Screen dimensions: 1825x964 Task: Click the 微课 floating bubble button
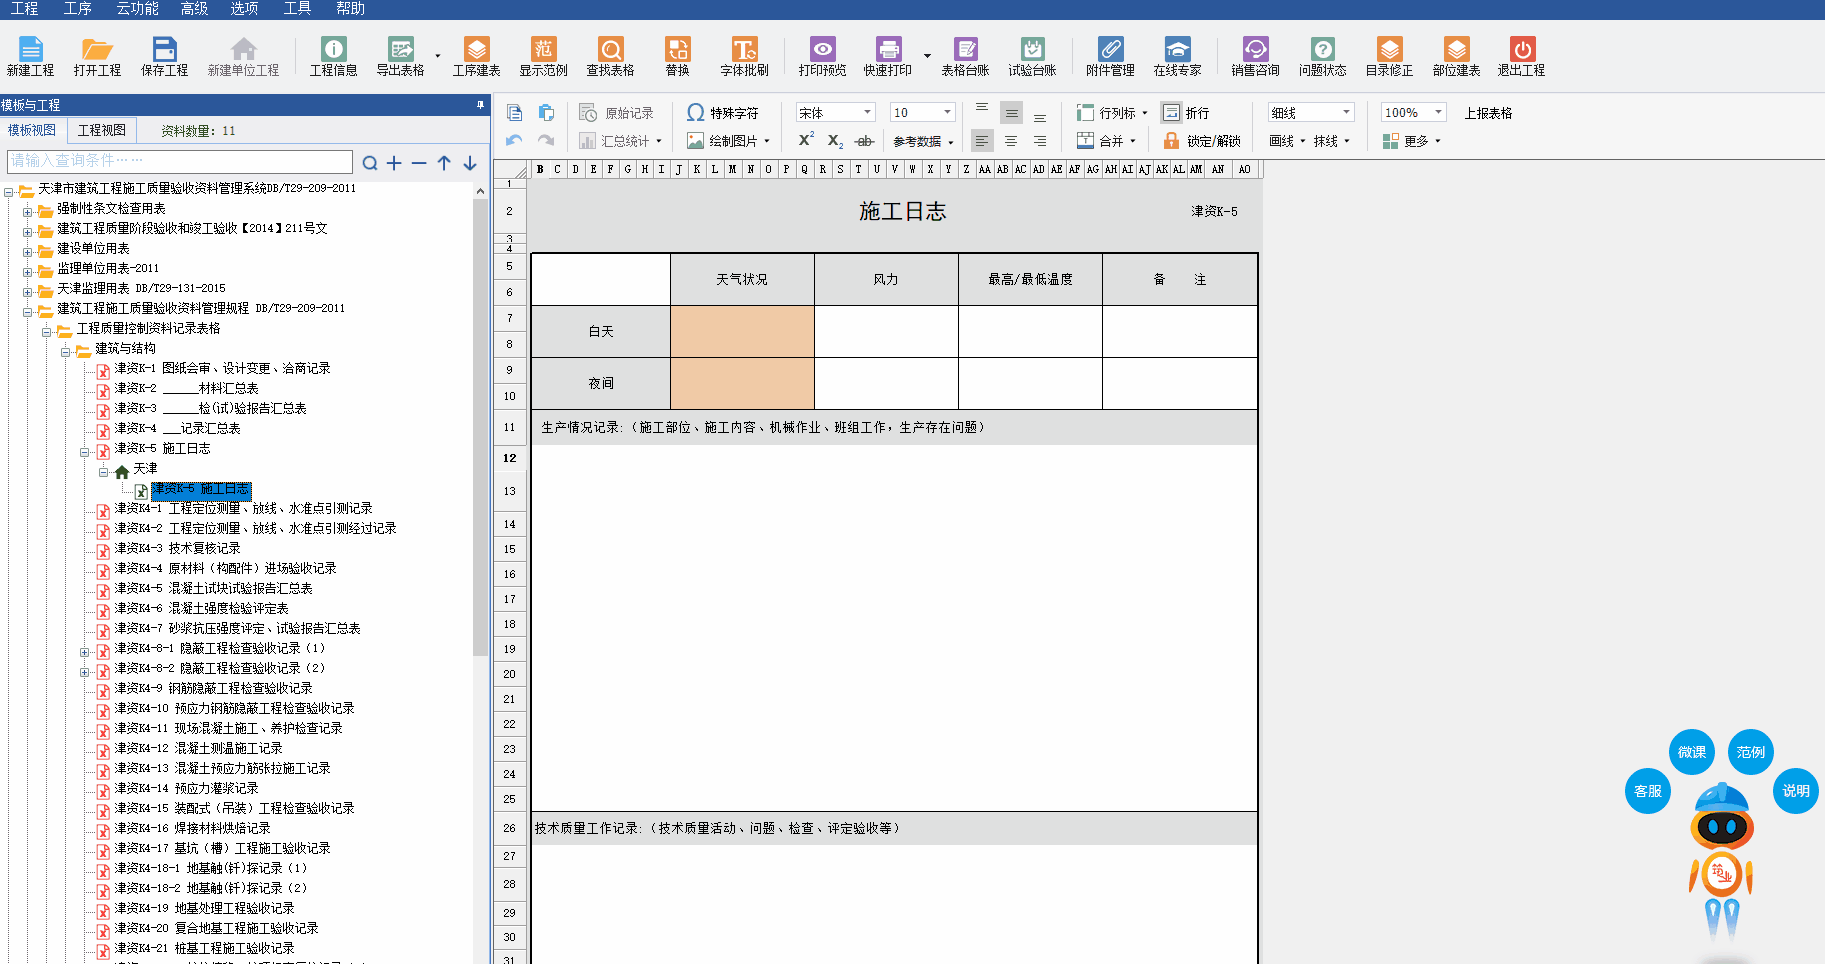point(1691,752)
